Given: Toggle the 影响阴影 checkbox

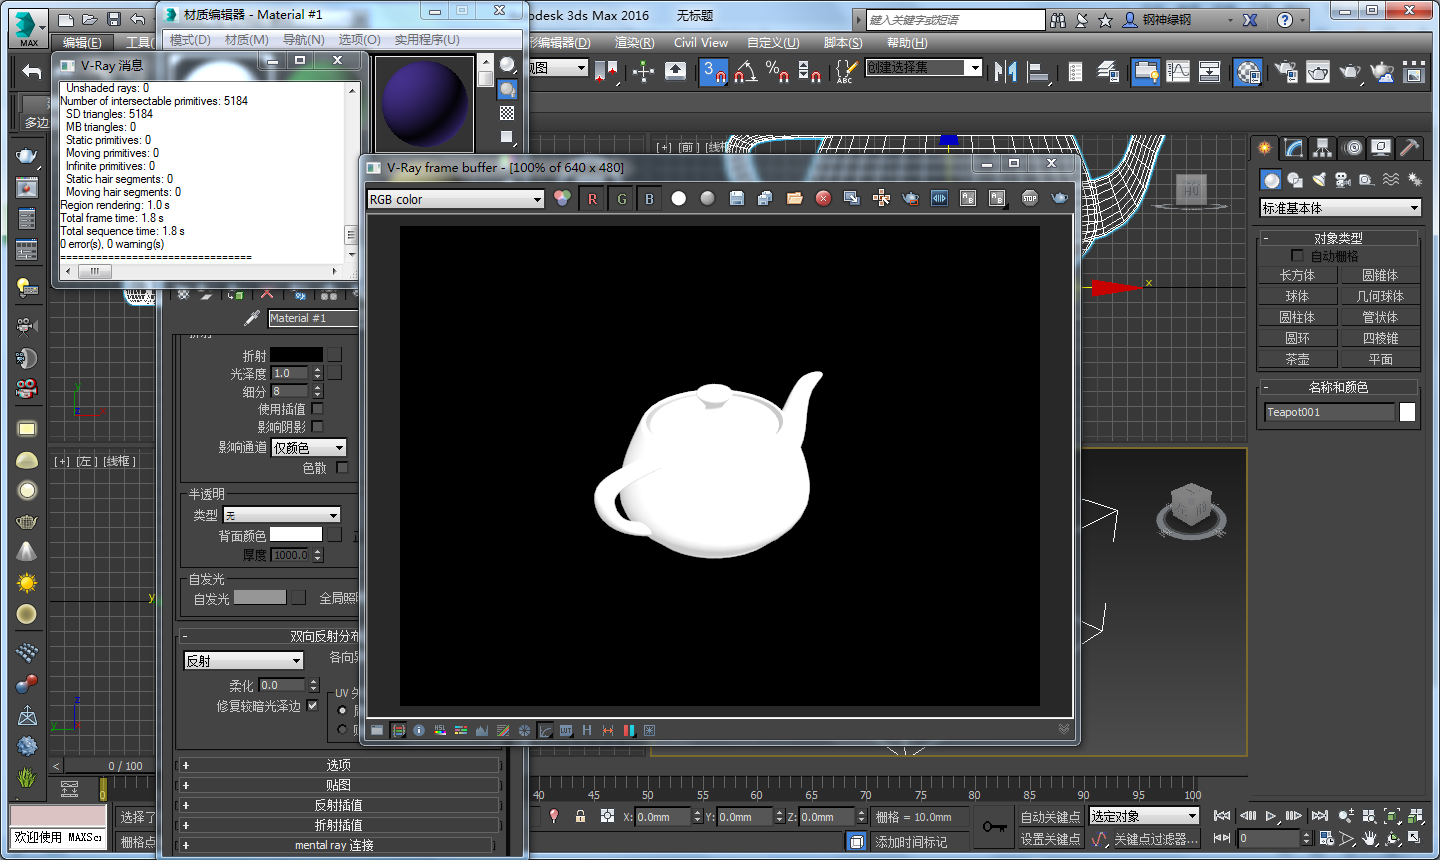Looking at the screenshot, I should tap(317, 427).
